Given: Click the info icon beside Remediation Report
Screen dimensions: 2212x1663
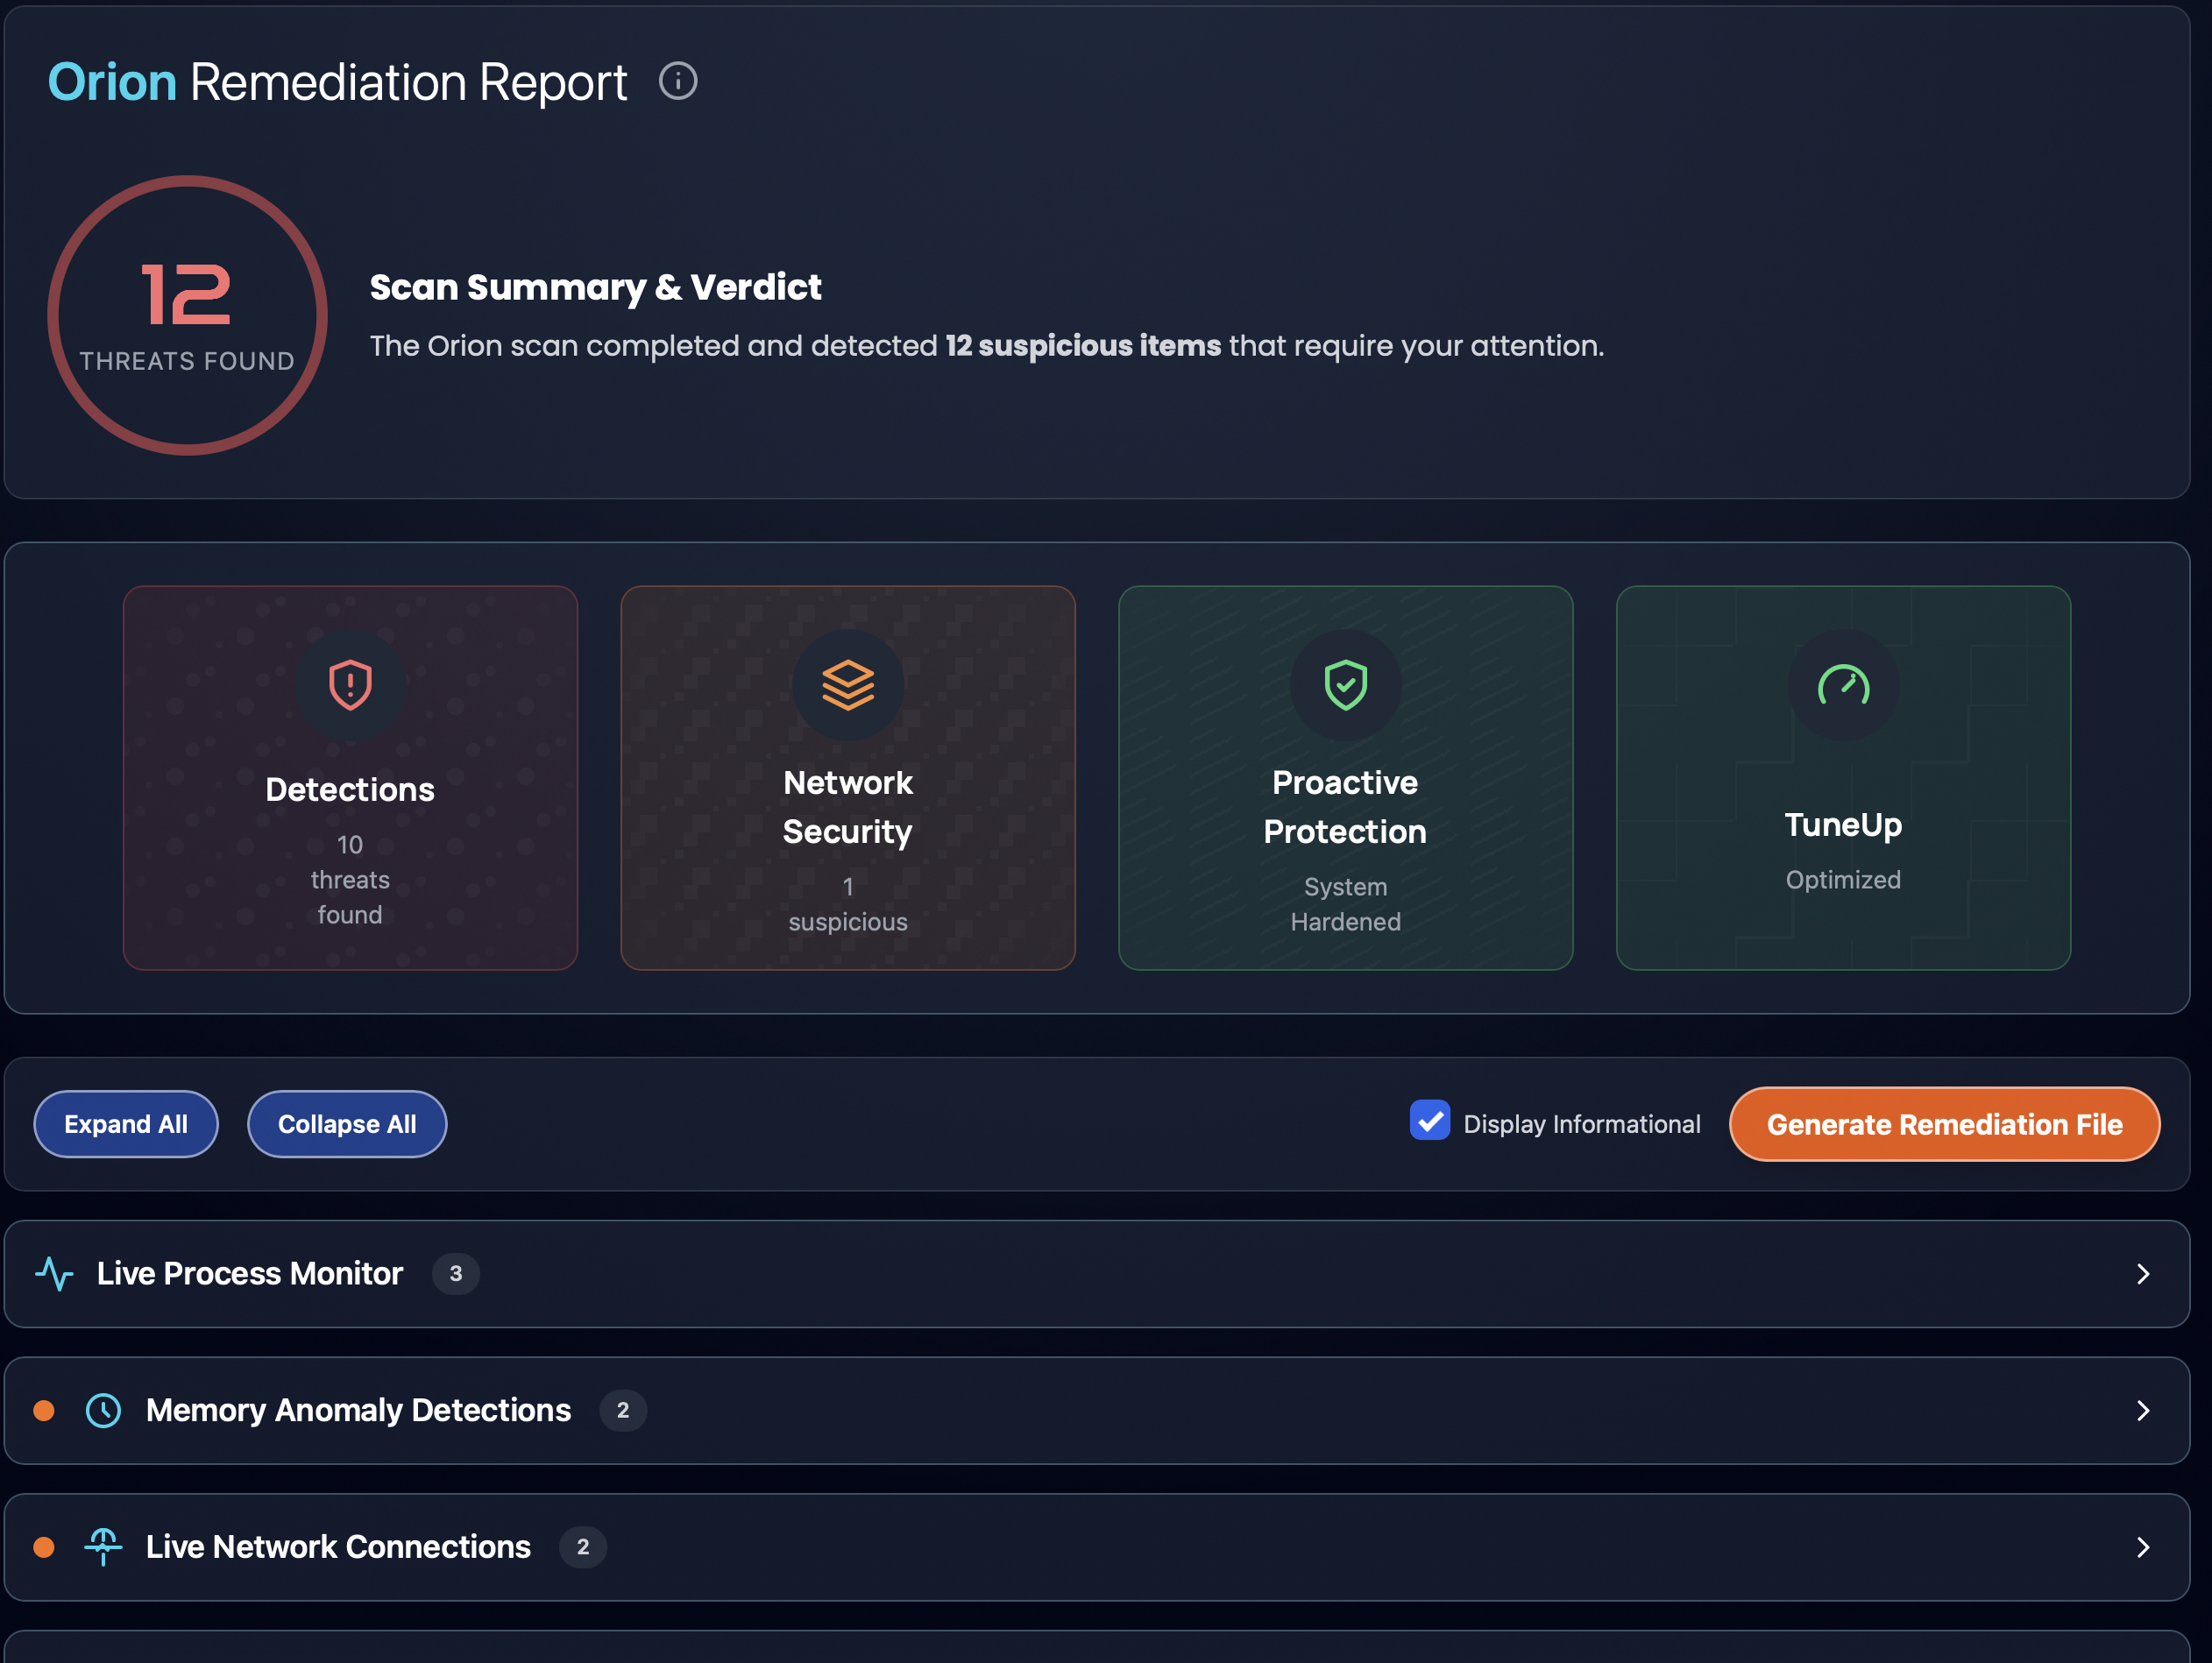Looking at the screenshot, I should (678, 81).
